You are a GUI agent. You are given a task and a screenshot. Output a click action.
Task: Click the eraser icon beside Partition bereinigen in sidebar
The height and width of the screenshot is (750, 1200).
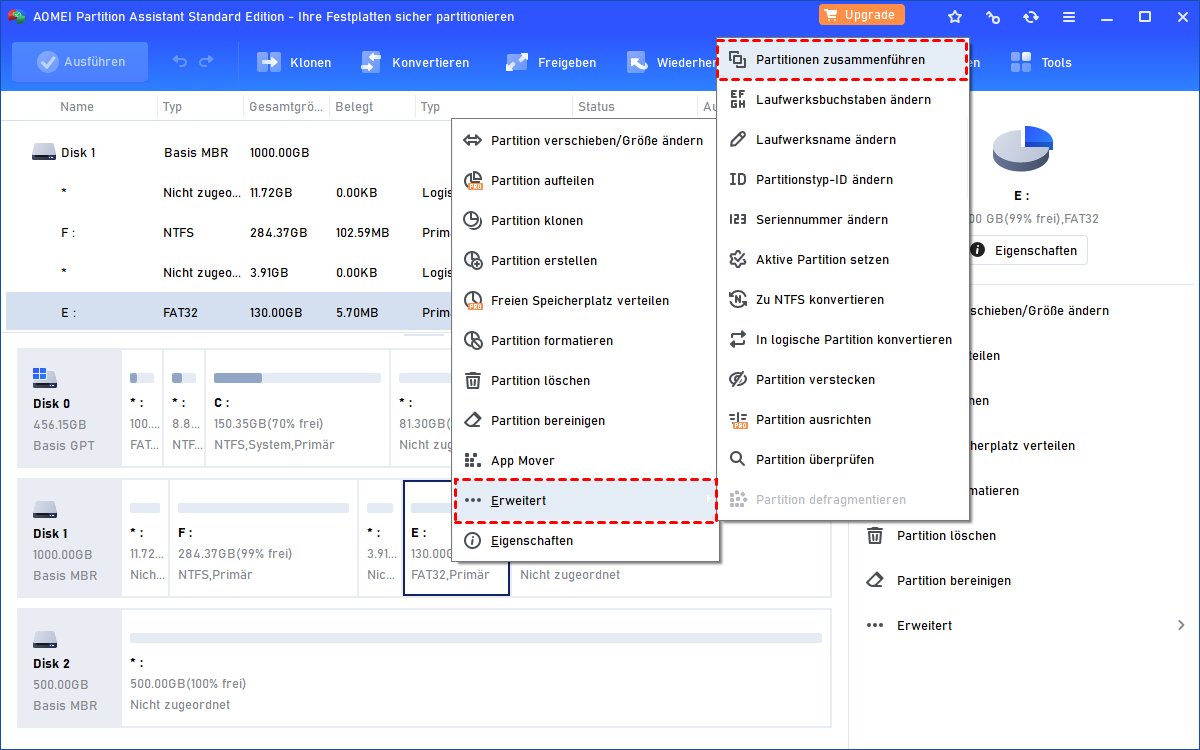point(875,581)
